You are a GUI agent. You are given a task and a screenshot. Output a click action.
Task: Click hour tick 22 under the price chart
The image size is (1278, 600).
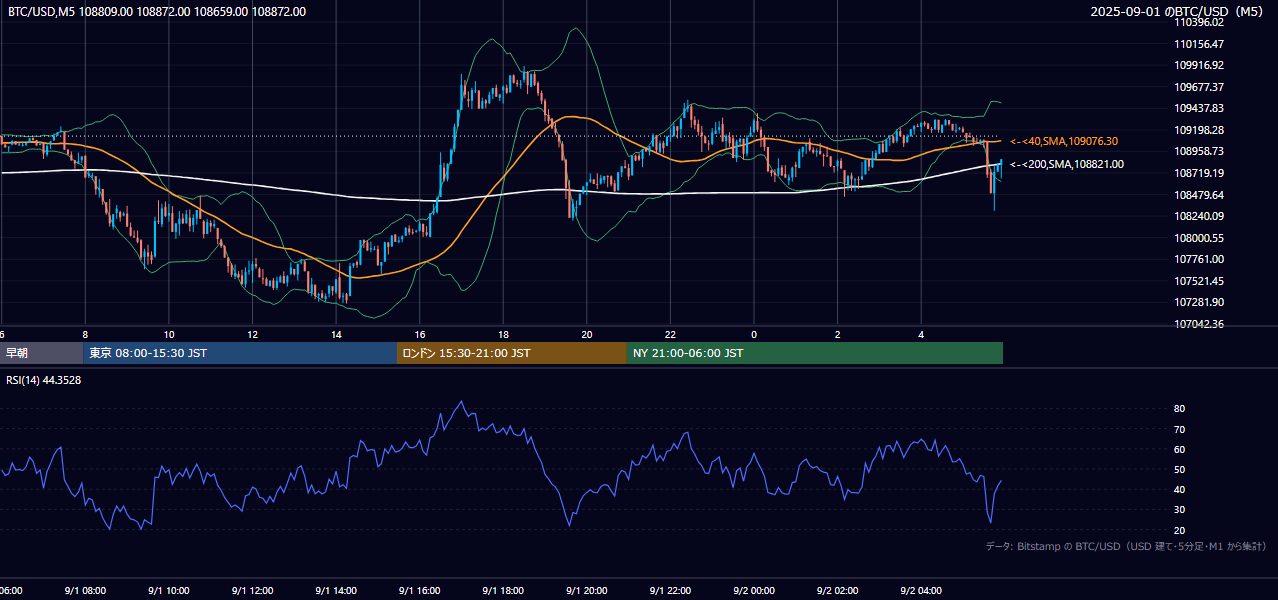click(670, 334)
